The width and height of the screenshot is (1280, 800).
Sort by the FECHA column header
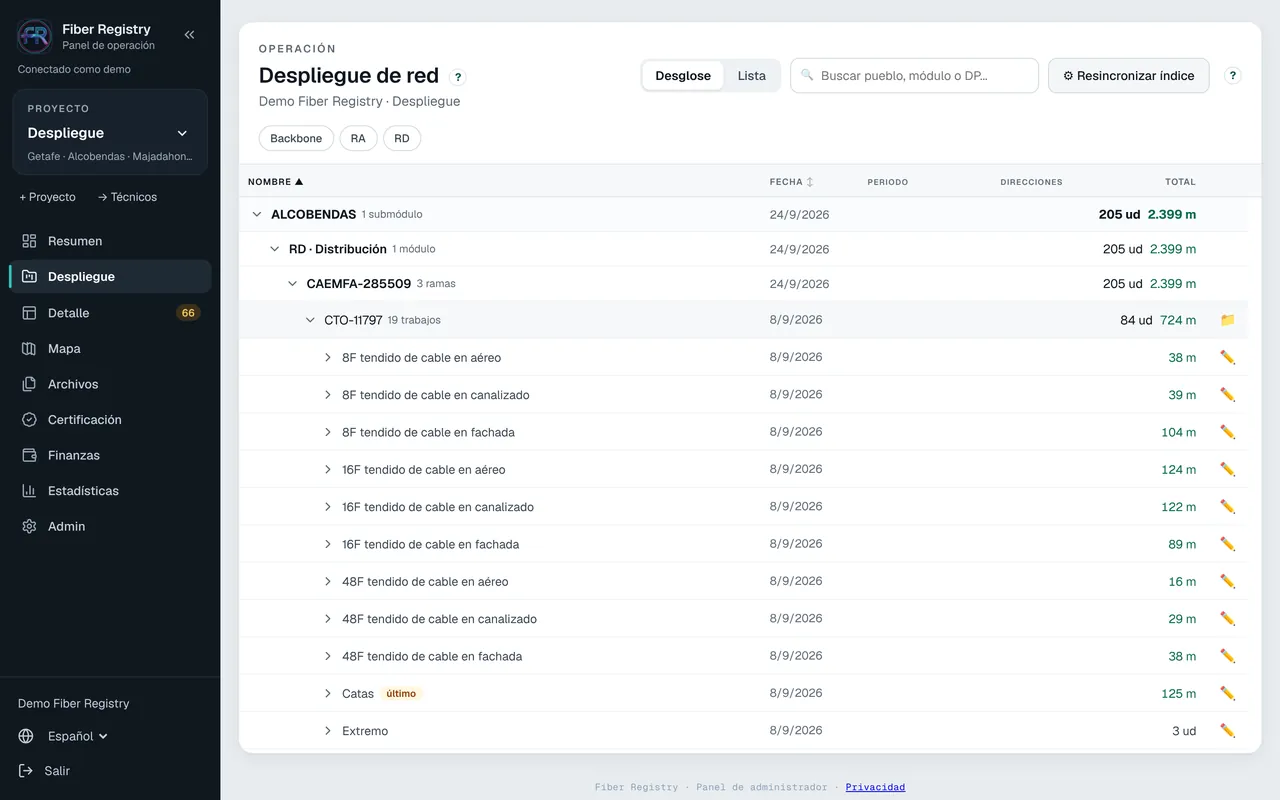[x=791, y=182]
